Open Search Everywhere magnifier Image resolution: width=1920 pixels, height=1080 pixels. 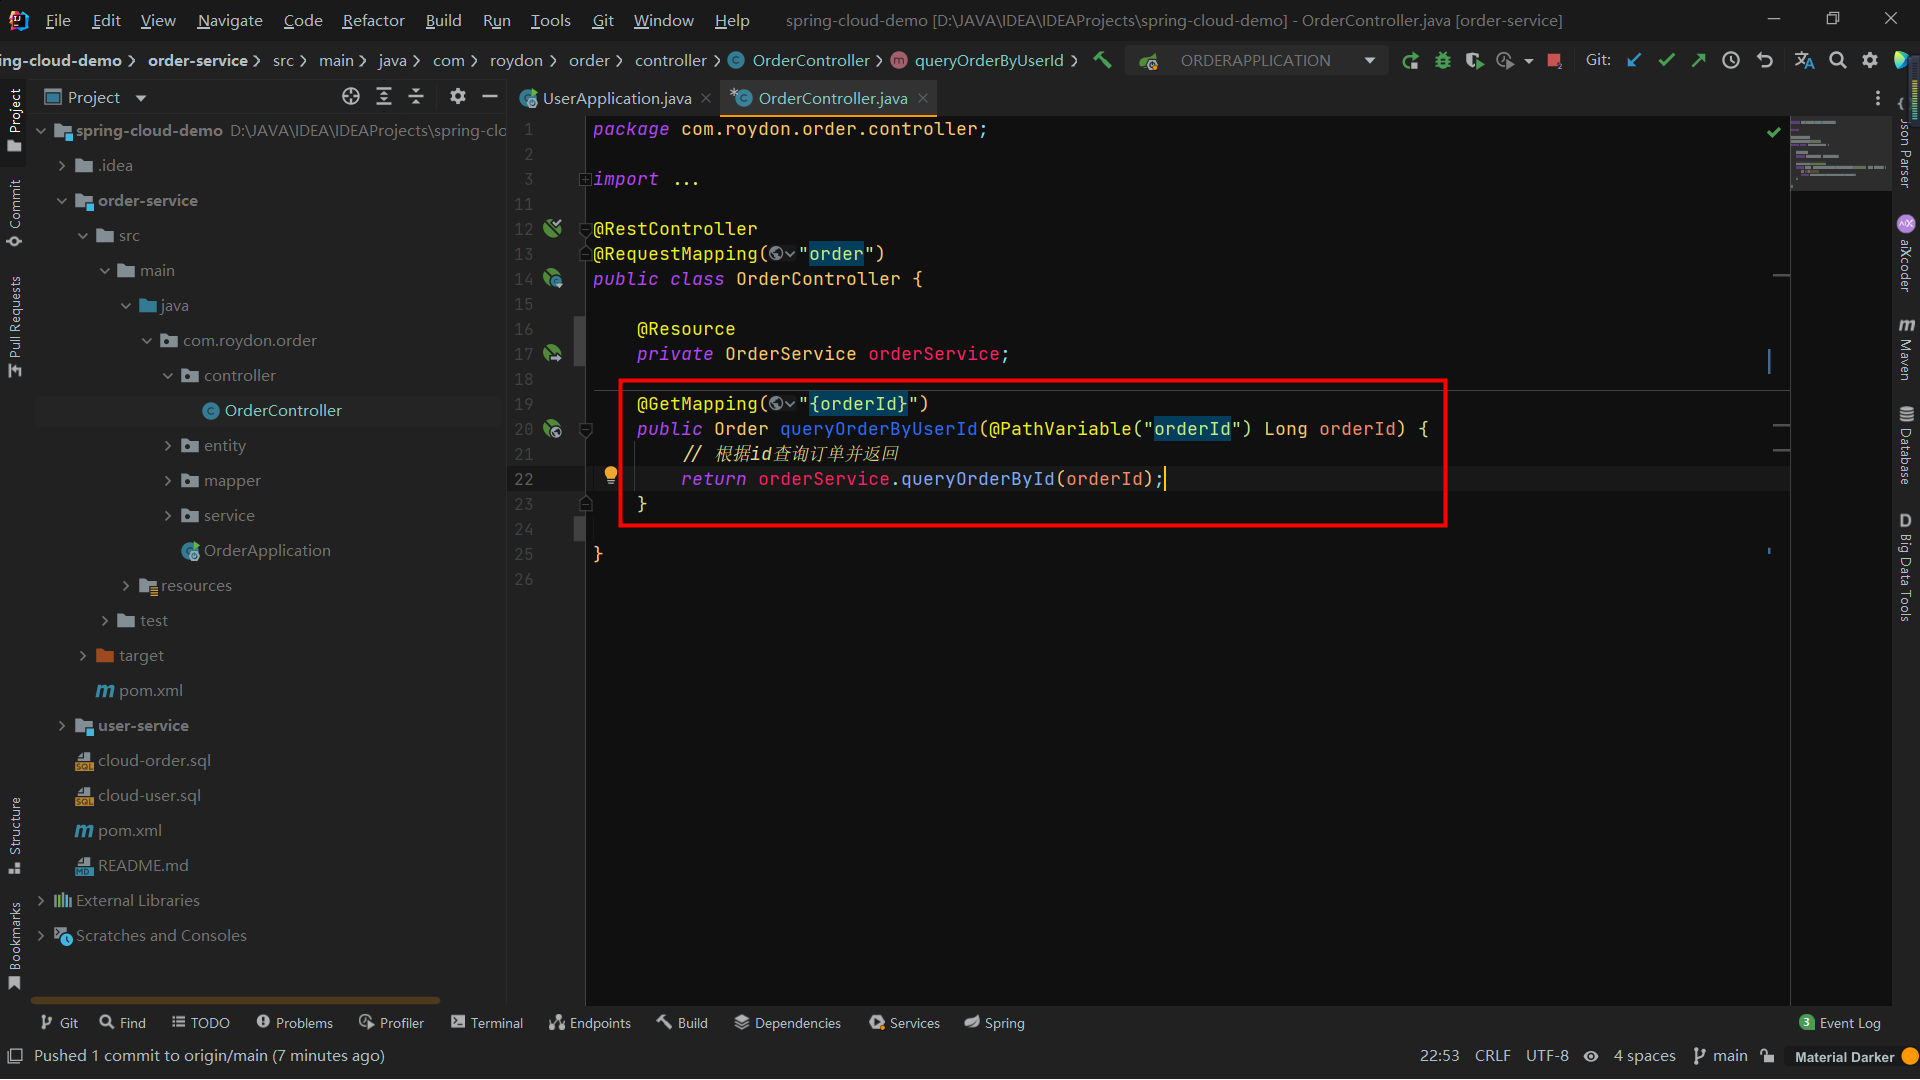pyautogui.click(x=1837, y=60)
